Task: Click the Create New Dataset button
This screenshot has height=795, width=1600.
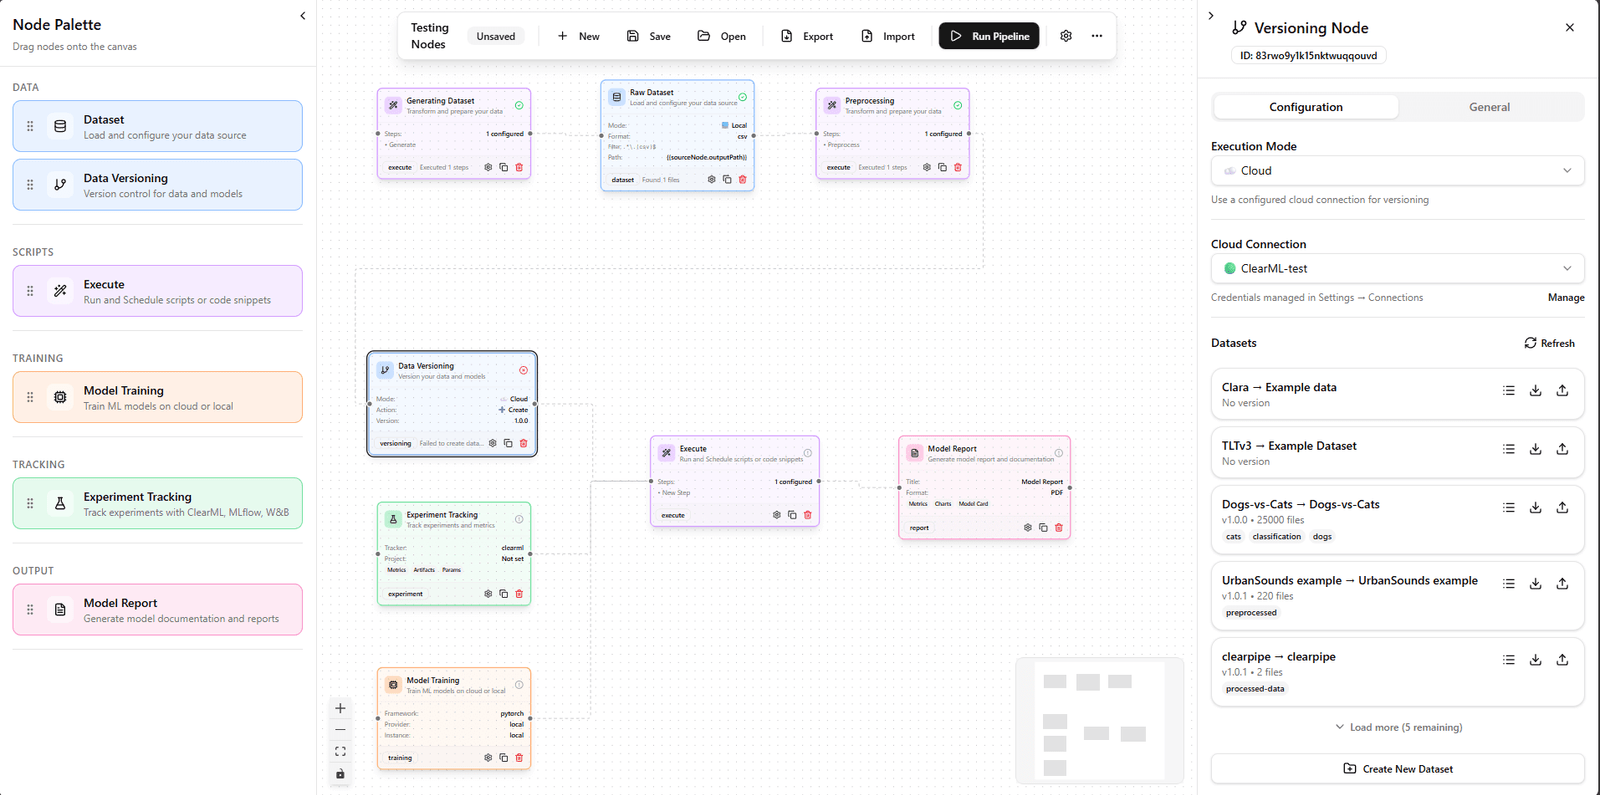Action: [x=1397, y=769]
